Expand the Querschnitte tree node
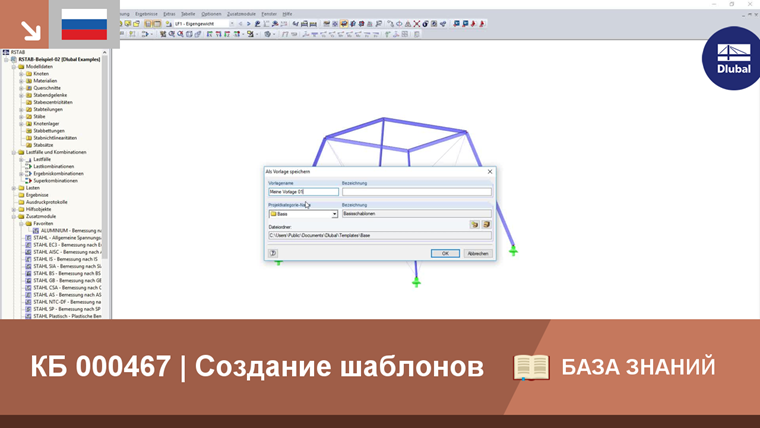The height and width of the screenshot is (428, 760). [21, 88]
